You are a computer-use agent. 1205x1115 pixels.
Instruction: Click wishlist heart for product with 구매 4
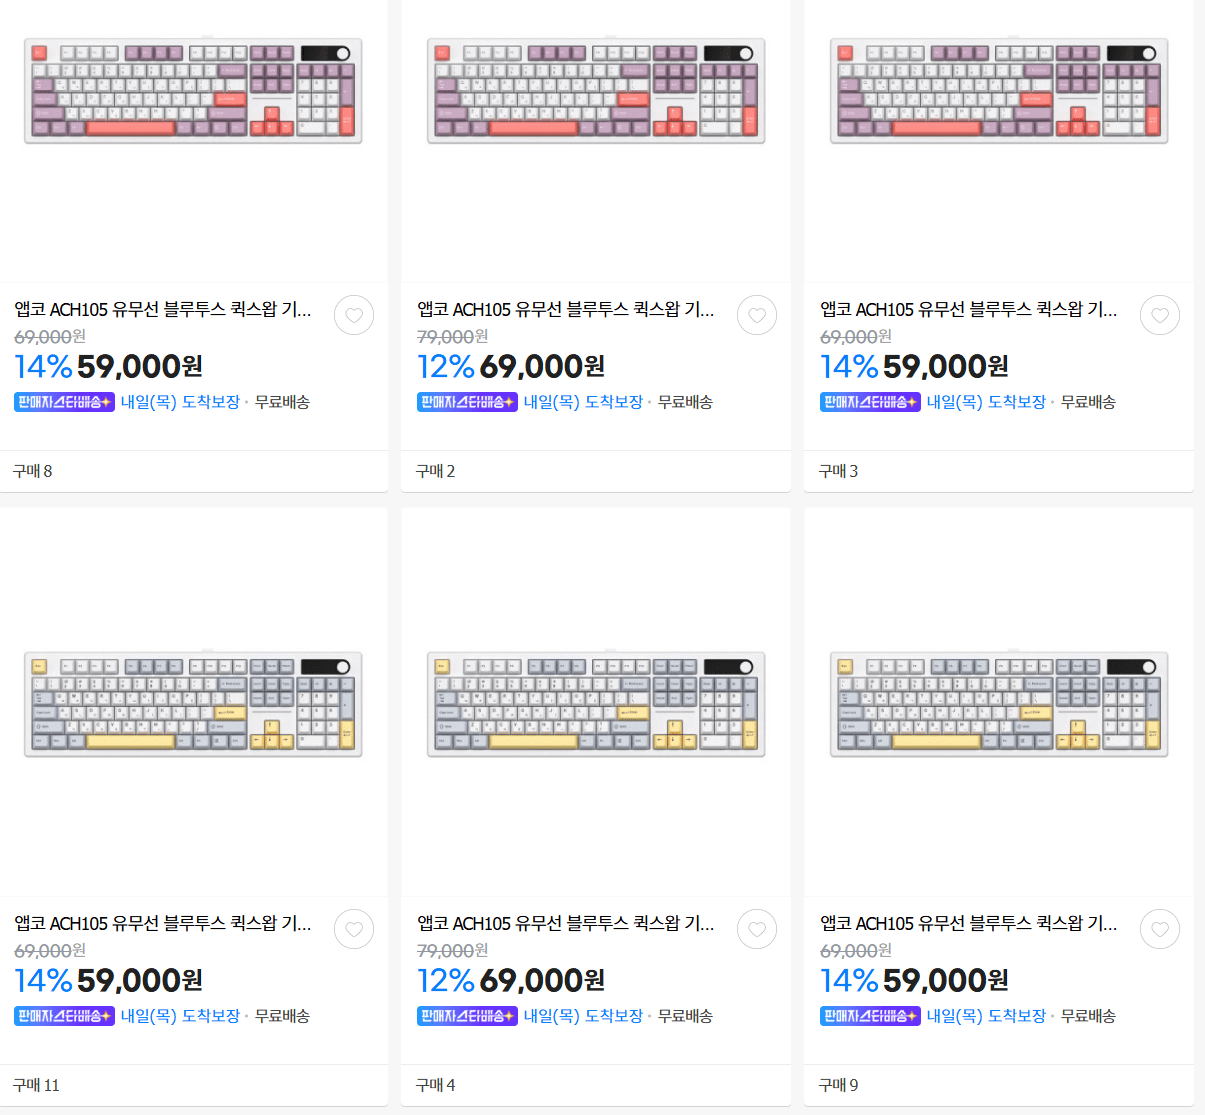pos(757,929)
